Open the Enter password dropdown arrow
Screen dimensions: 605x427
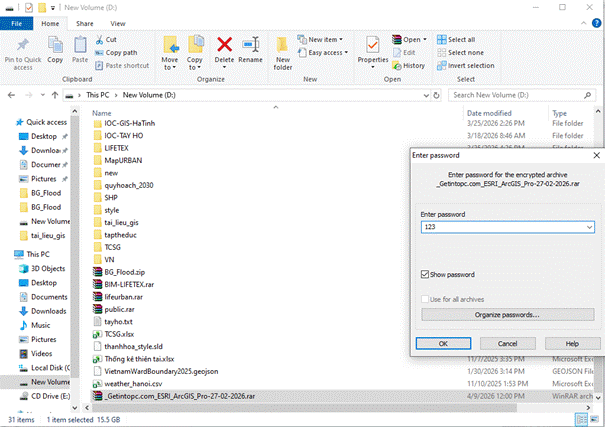[x=589, y=228]
